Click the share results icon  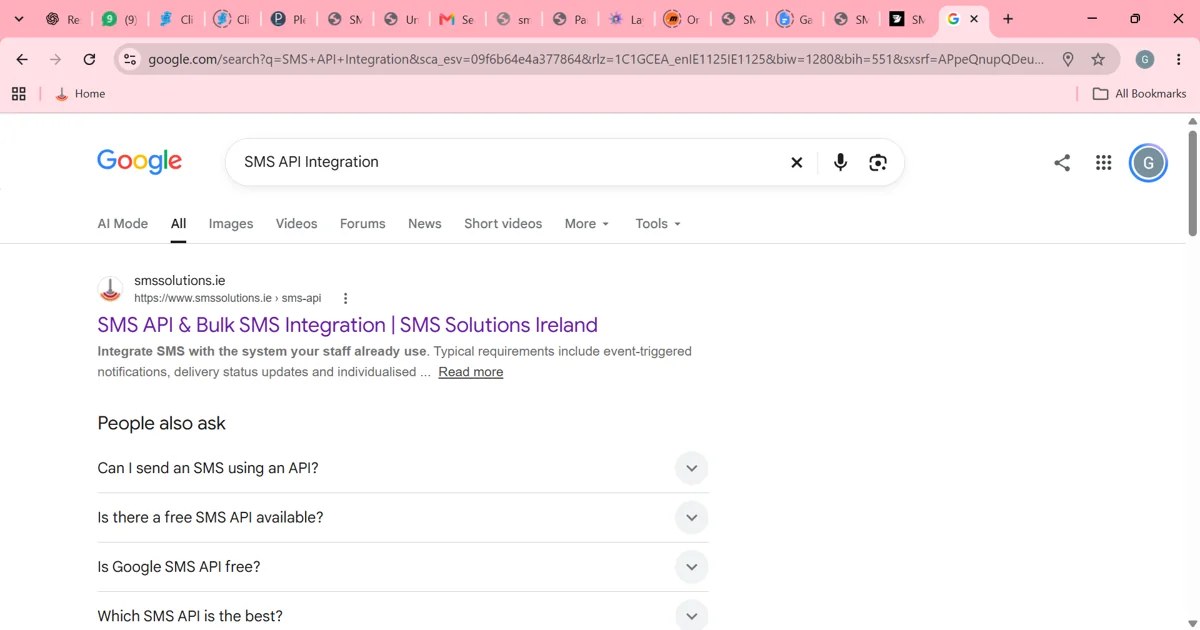(1062, 163)
